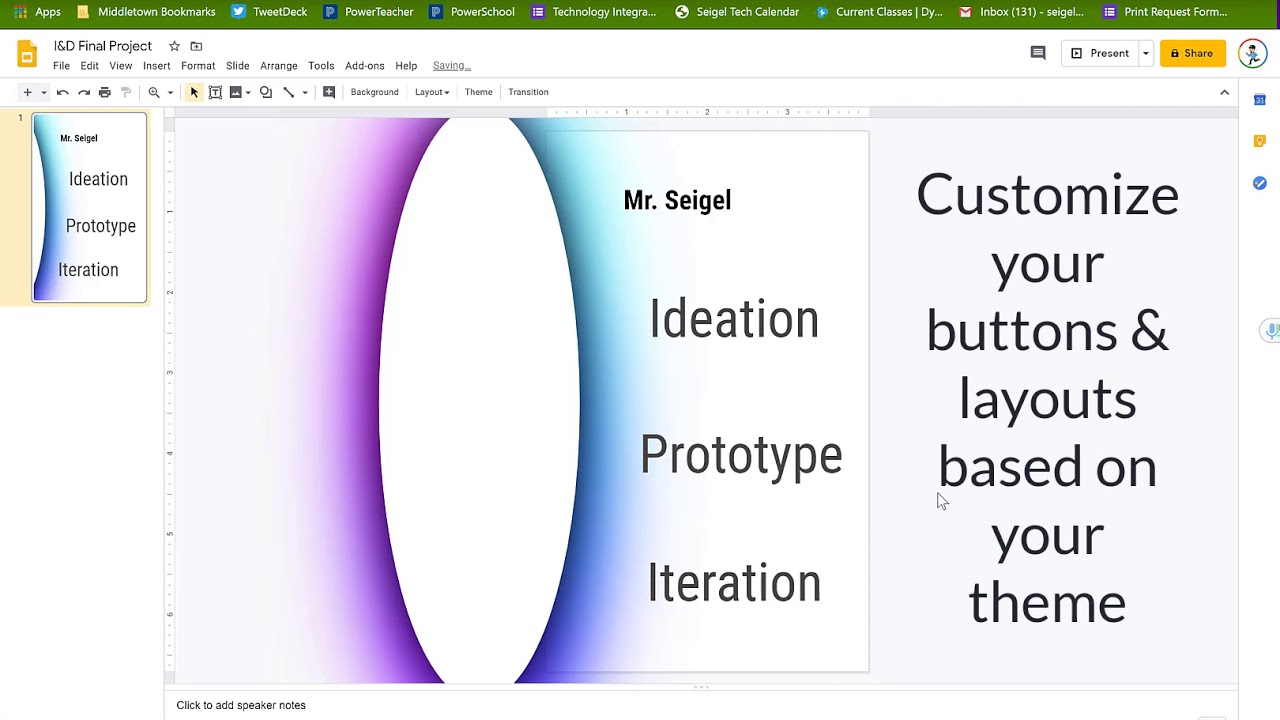The height and width of the screenshot is (720, 1280).
Task: Open the Edit menu
Action: pos(89,66)
